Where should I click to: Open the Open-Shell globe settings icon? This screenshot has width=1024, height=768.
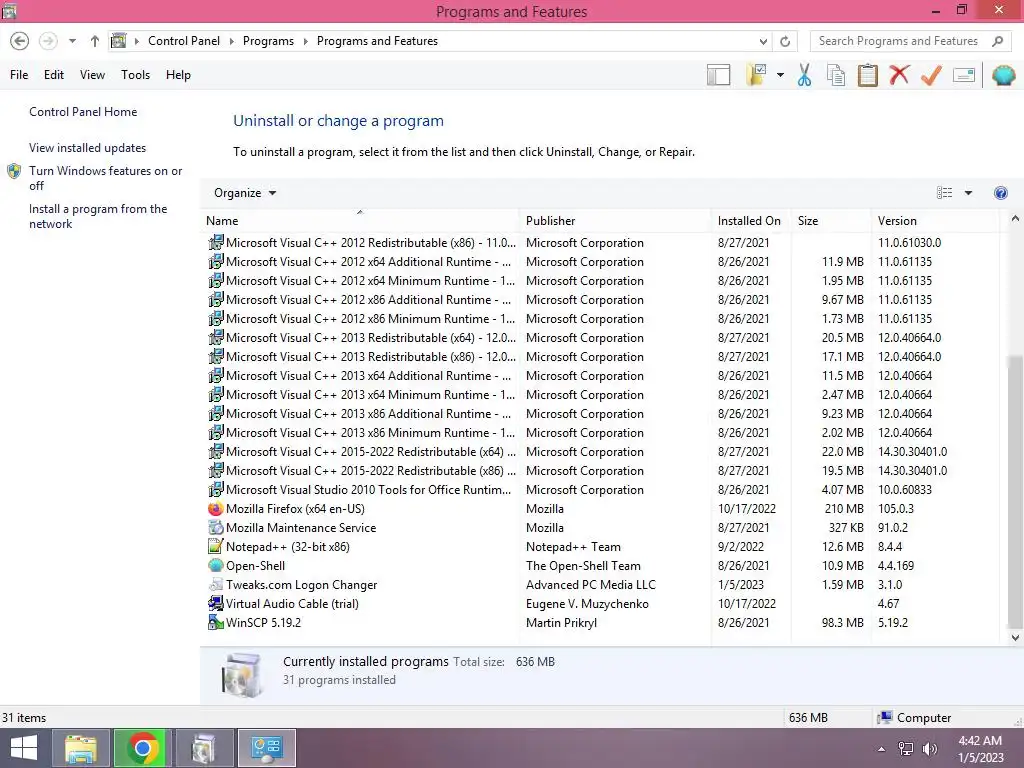coord(1003,75)
